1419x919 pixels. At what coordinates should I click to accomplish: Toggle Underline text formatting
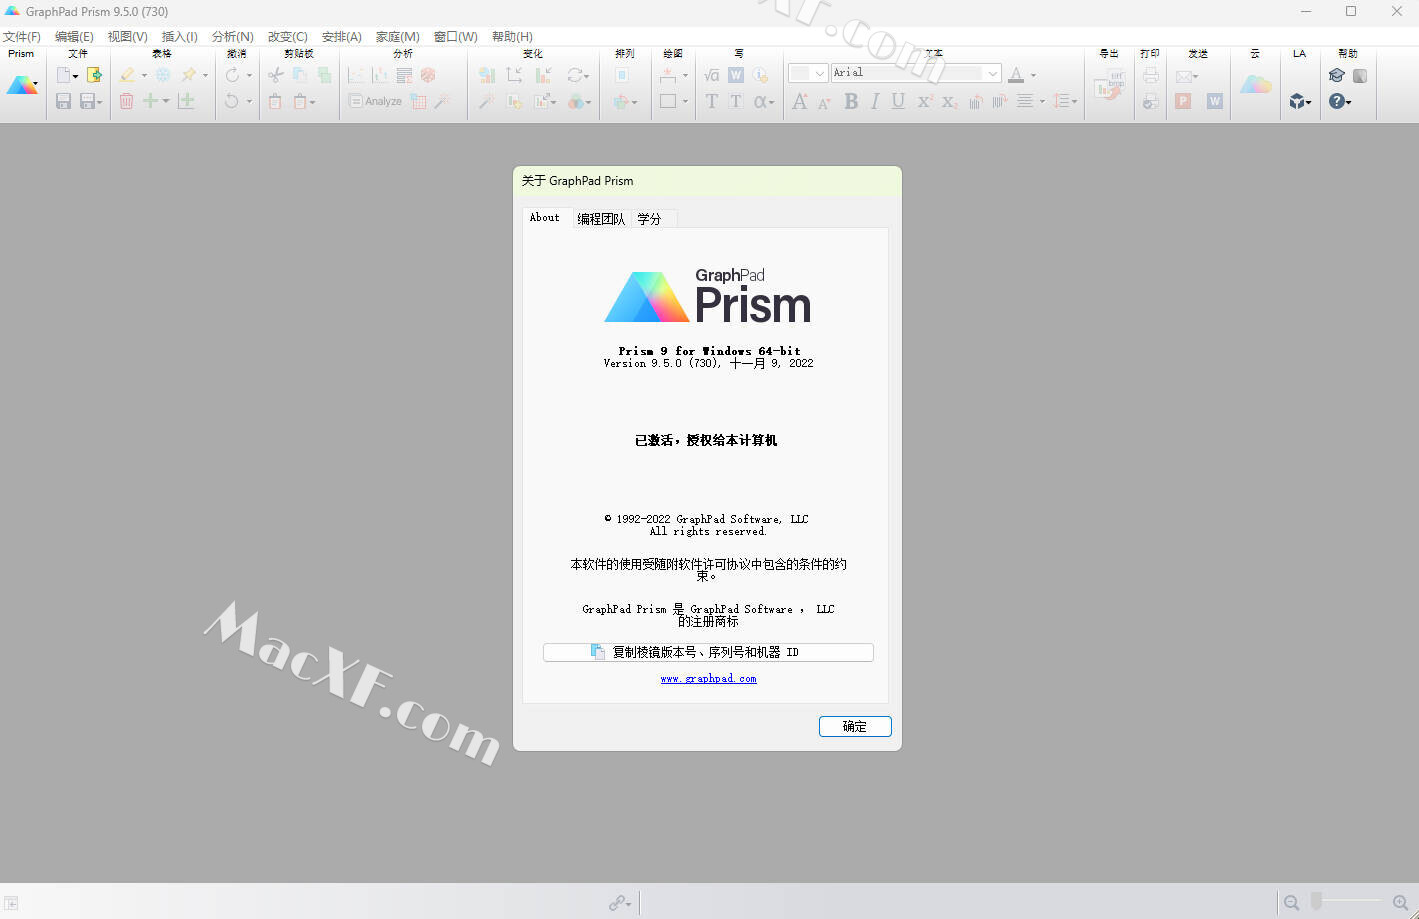(898, 101)
